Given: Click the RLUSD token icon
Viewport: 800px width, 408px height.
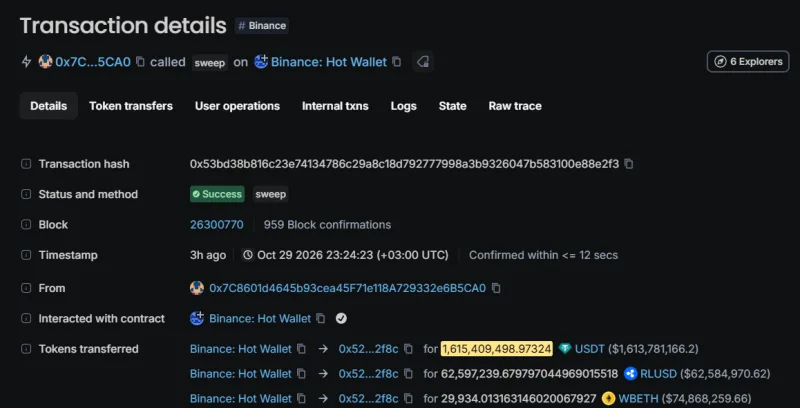Looking at the screenshot, I should pos(631,373).
